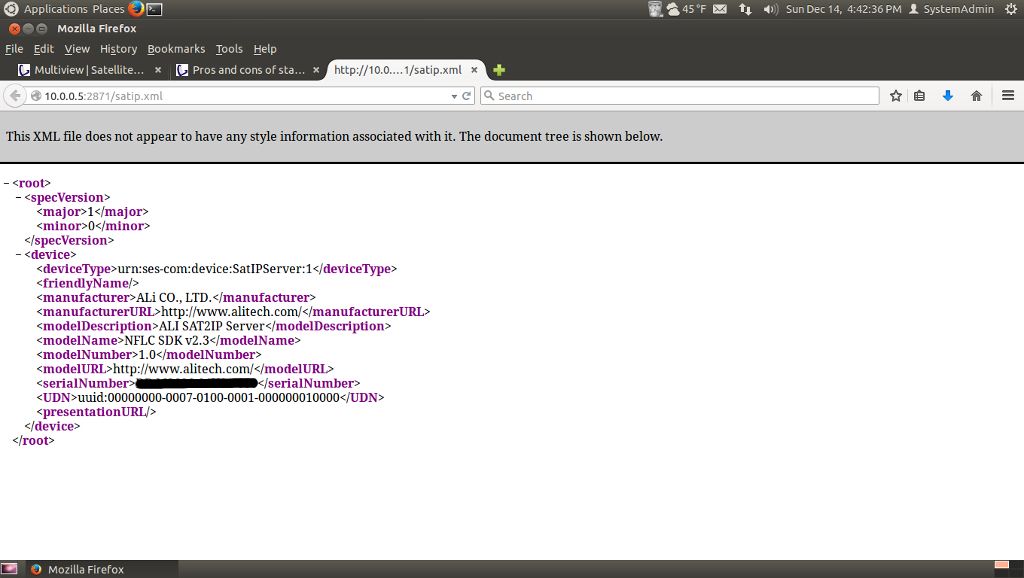This screenshot has width=1024, height=578.
Task: Open the File menu
Action: (14, 49)
